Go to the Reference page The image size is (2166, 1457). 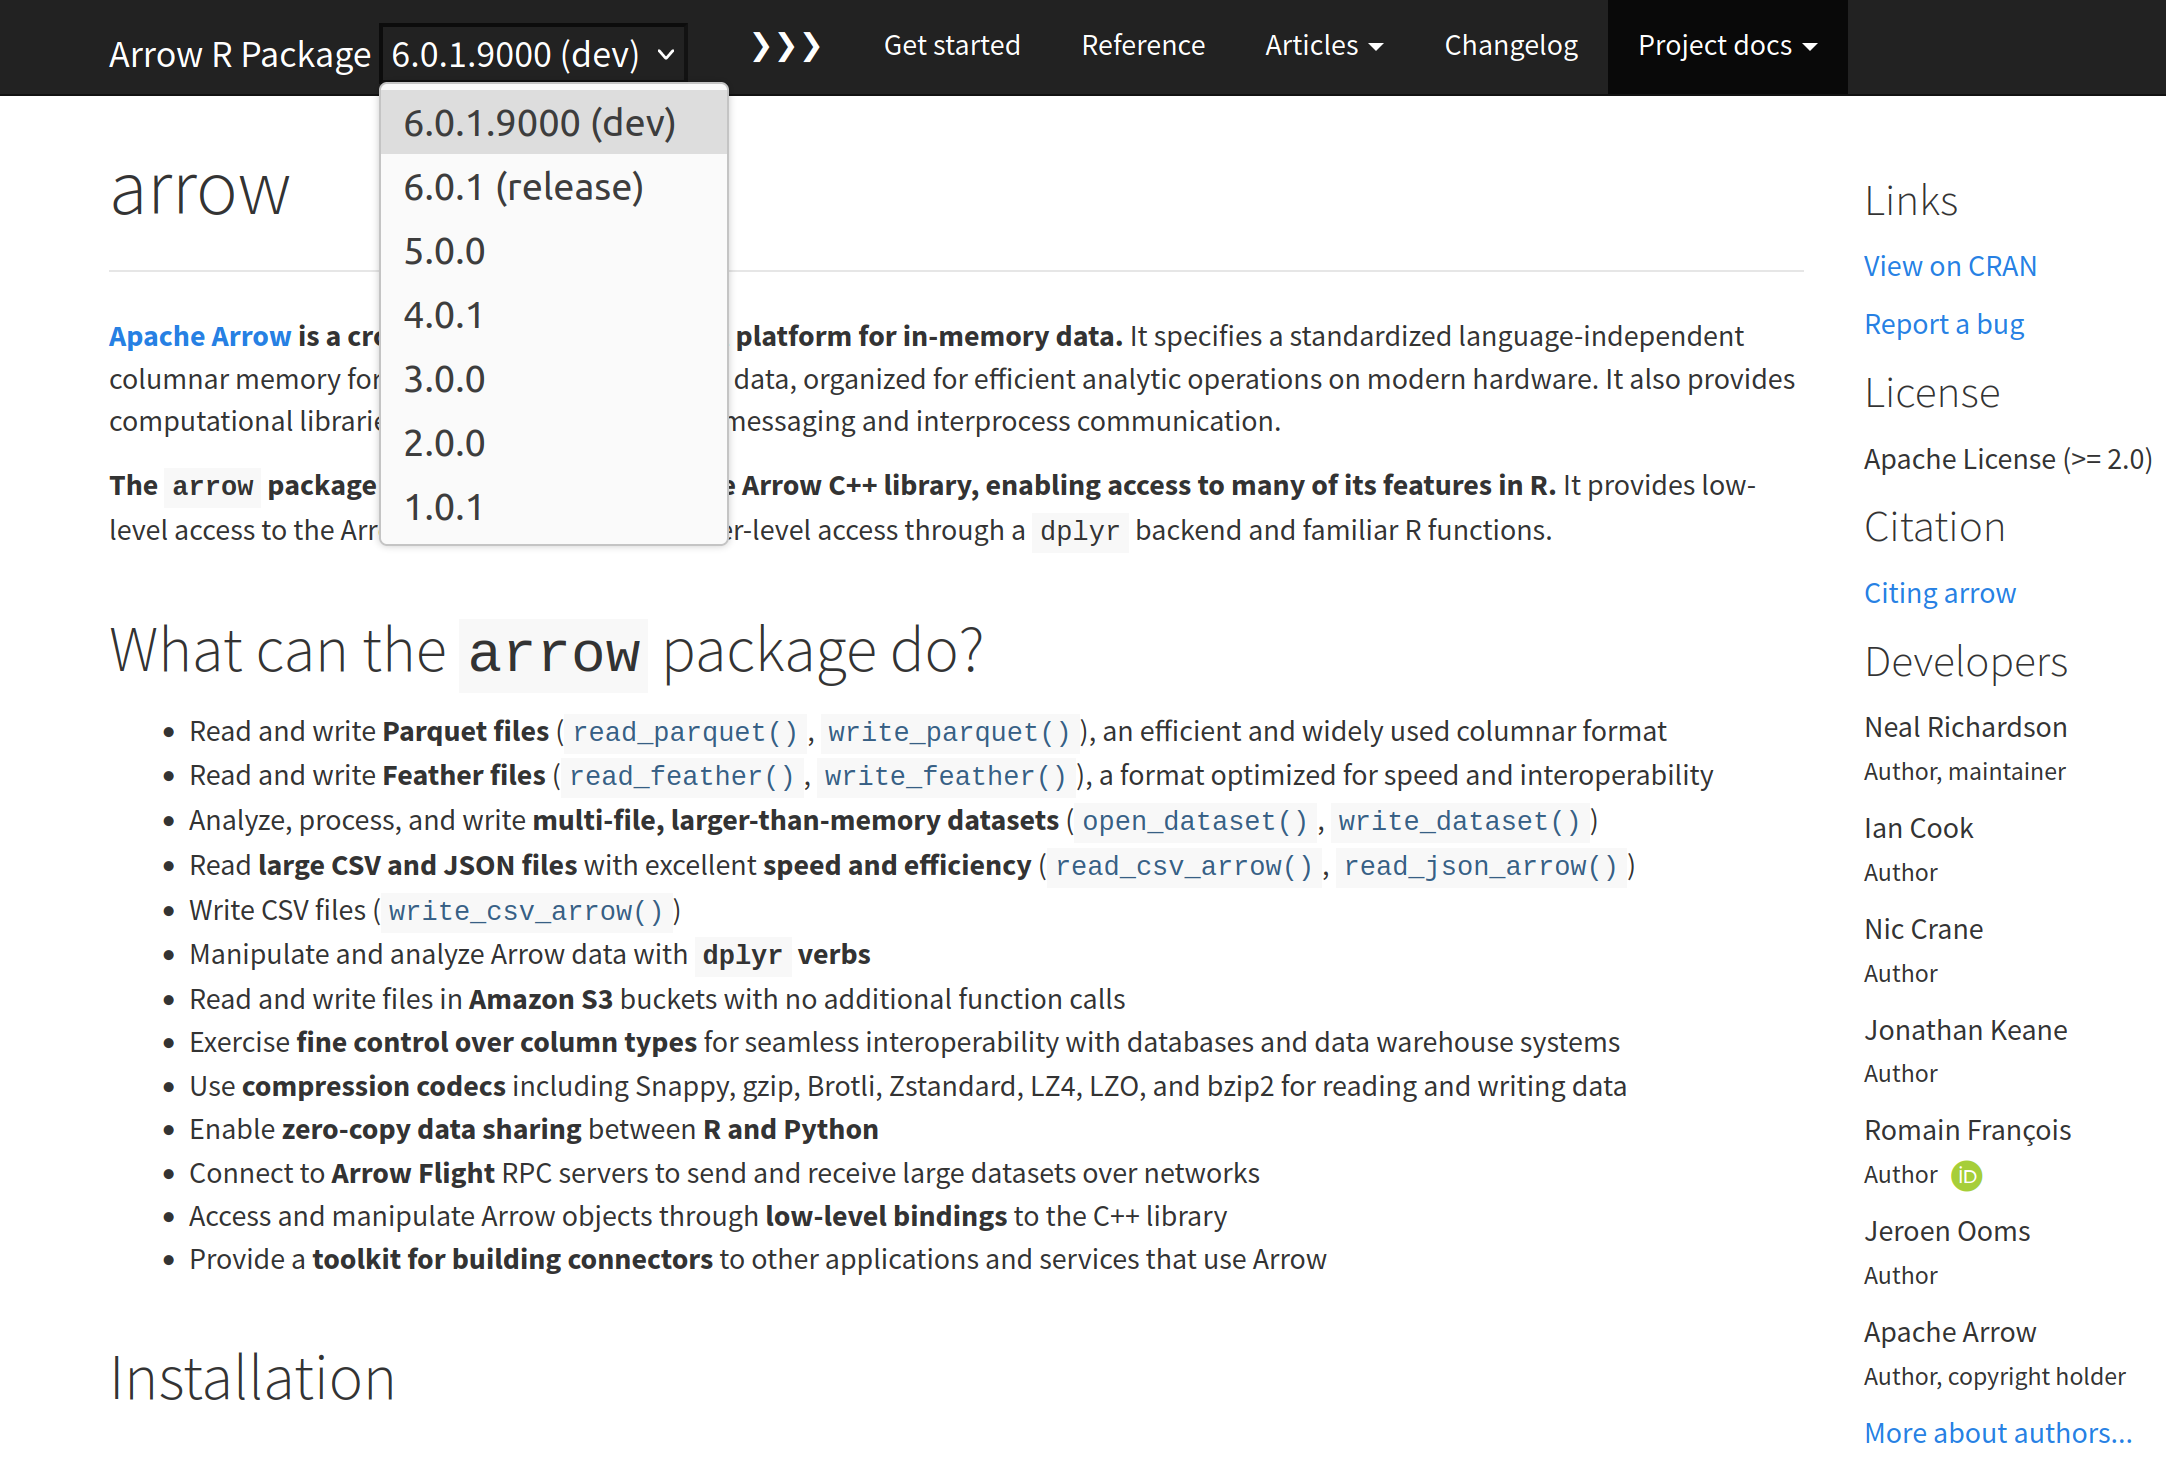(1143, 46)
